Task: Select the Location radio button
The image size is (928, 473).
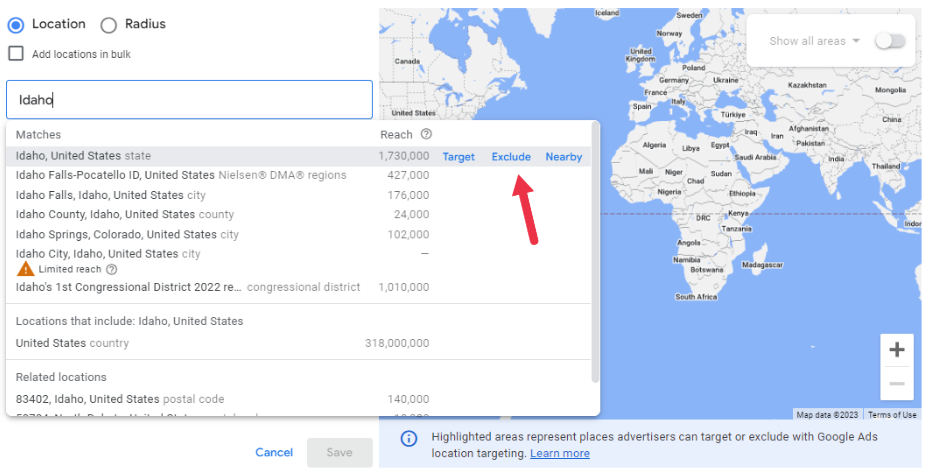Action: [x=16, y=25]
